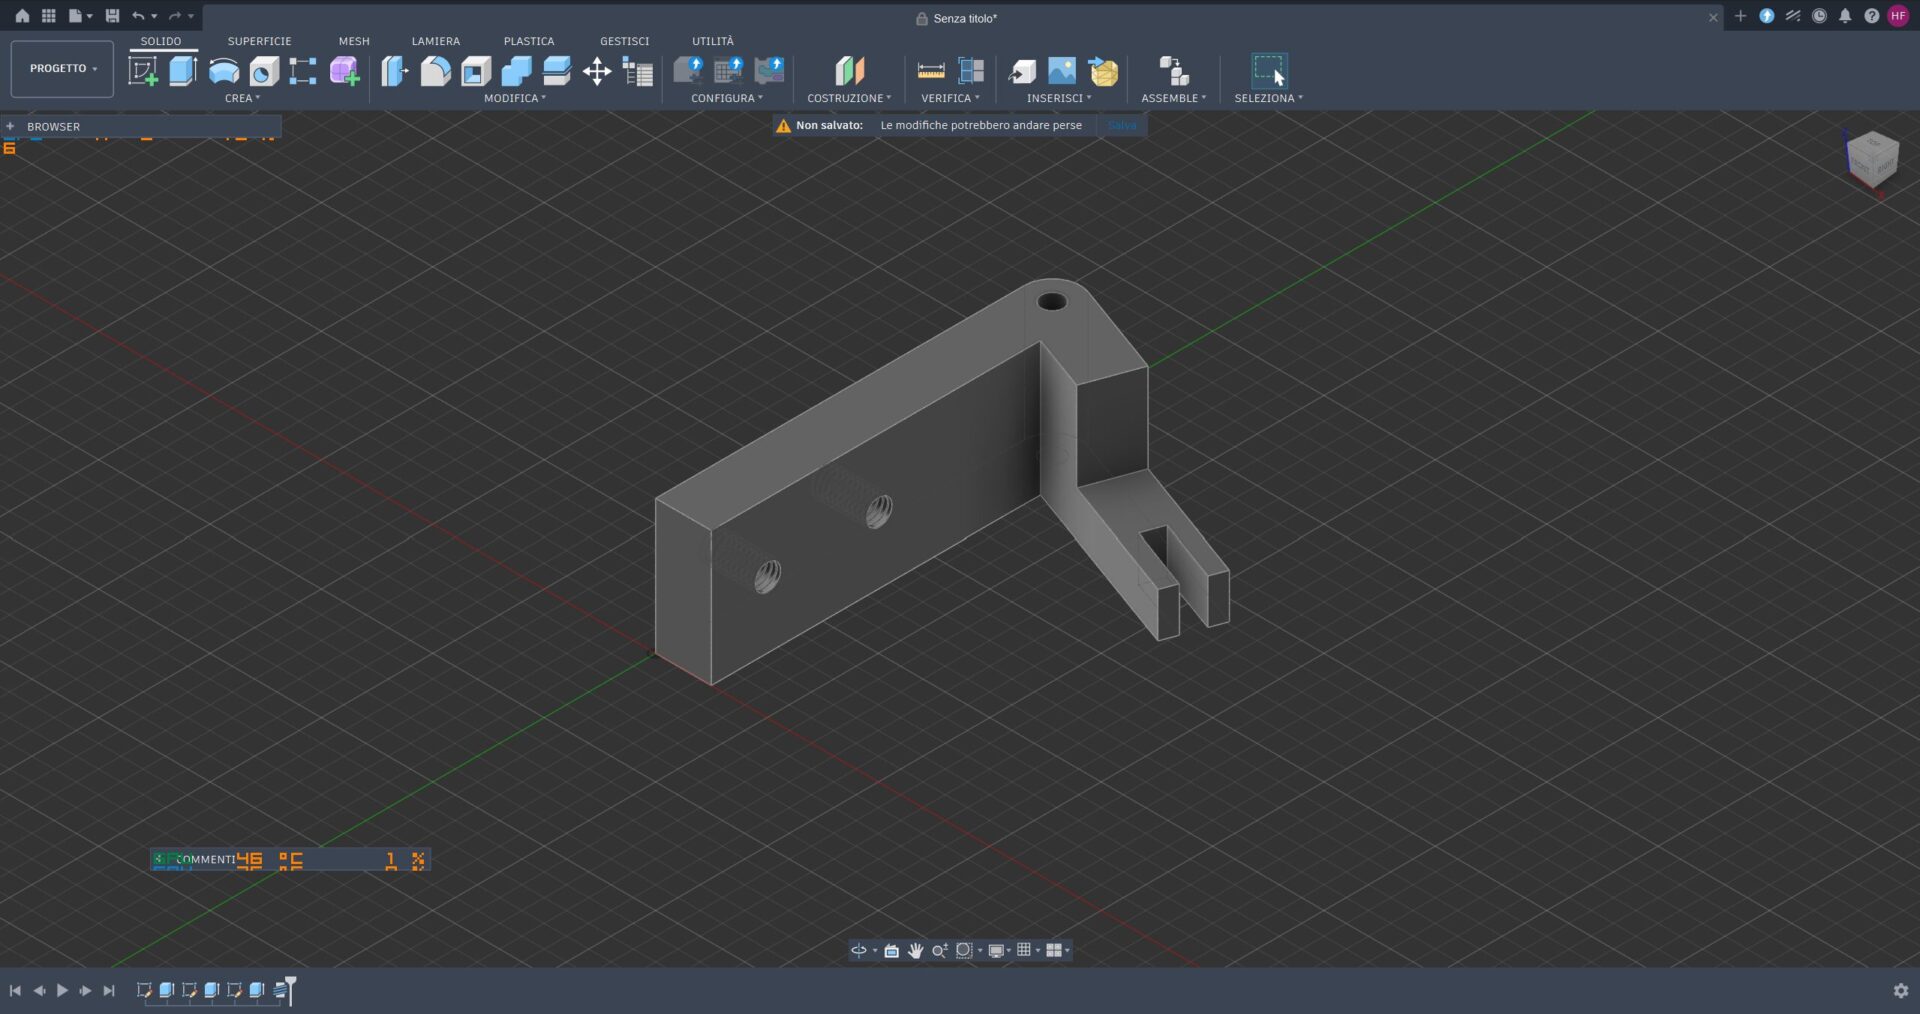Switch to the MESH tab
Image resolution: width=1920 pixels, height=1014 pixels.
[x=354, y=41]
